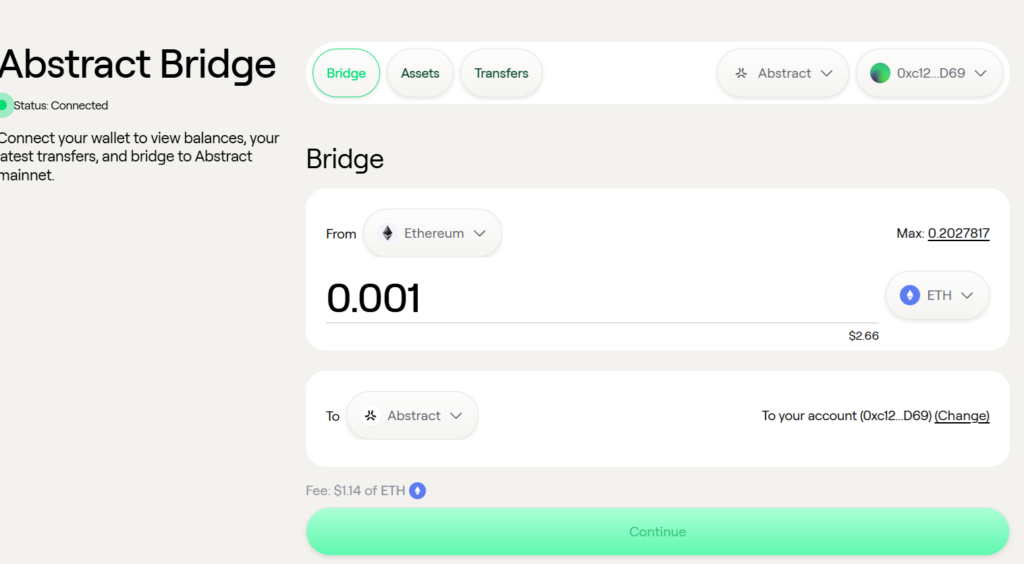The width and height of the screenshot is (1024, 564).
Task: Click the Abstract network icon in top bar
Action: [x=741, y=73]
